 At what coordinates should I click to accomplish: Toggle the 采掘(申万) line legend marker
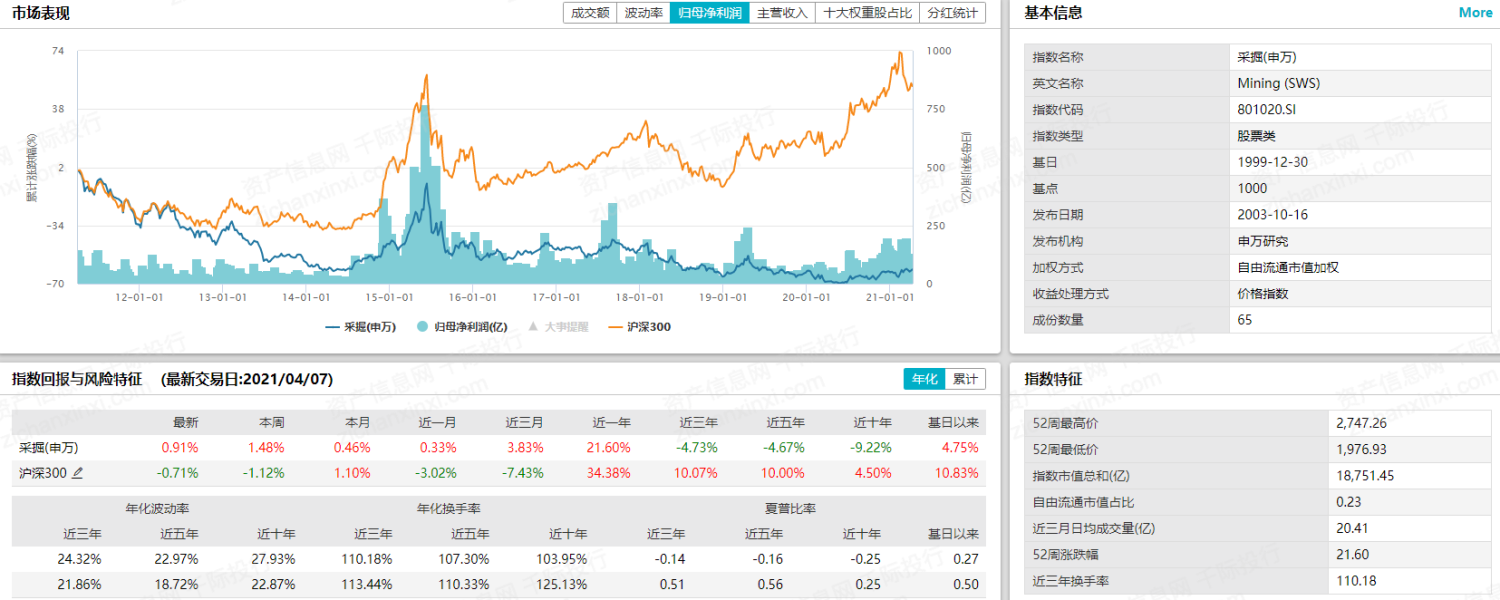click(x=360, y=326)
